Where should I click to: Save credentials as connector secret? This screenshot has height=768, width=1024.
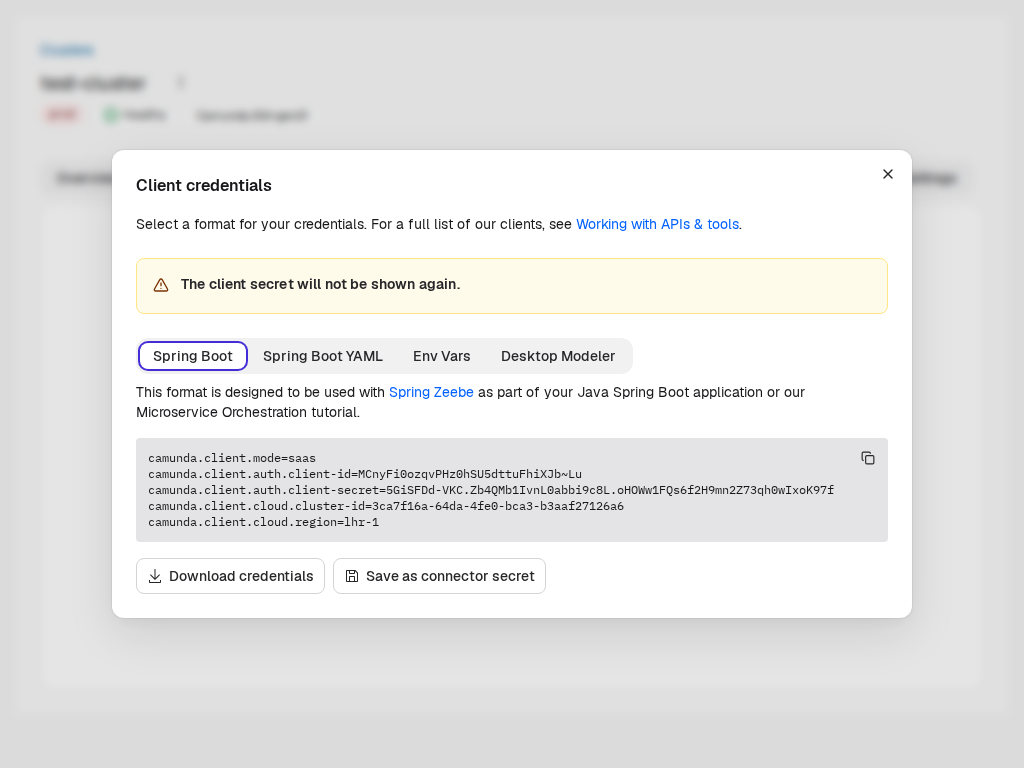[x=440, y=576]
